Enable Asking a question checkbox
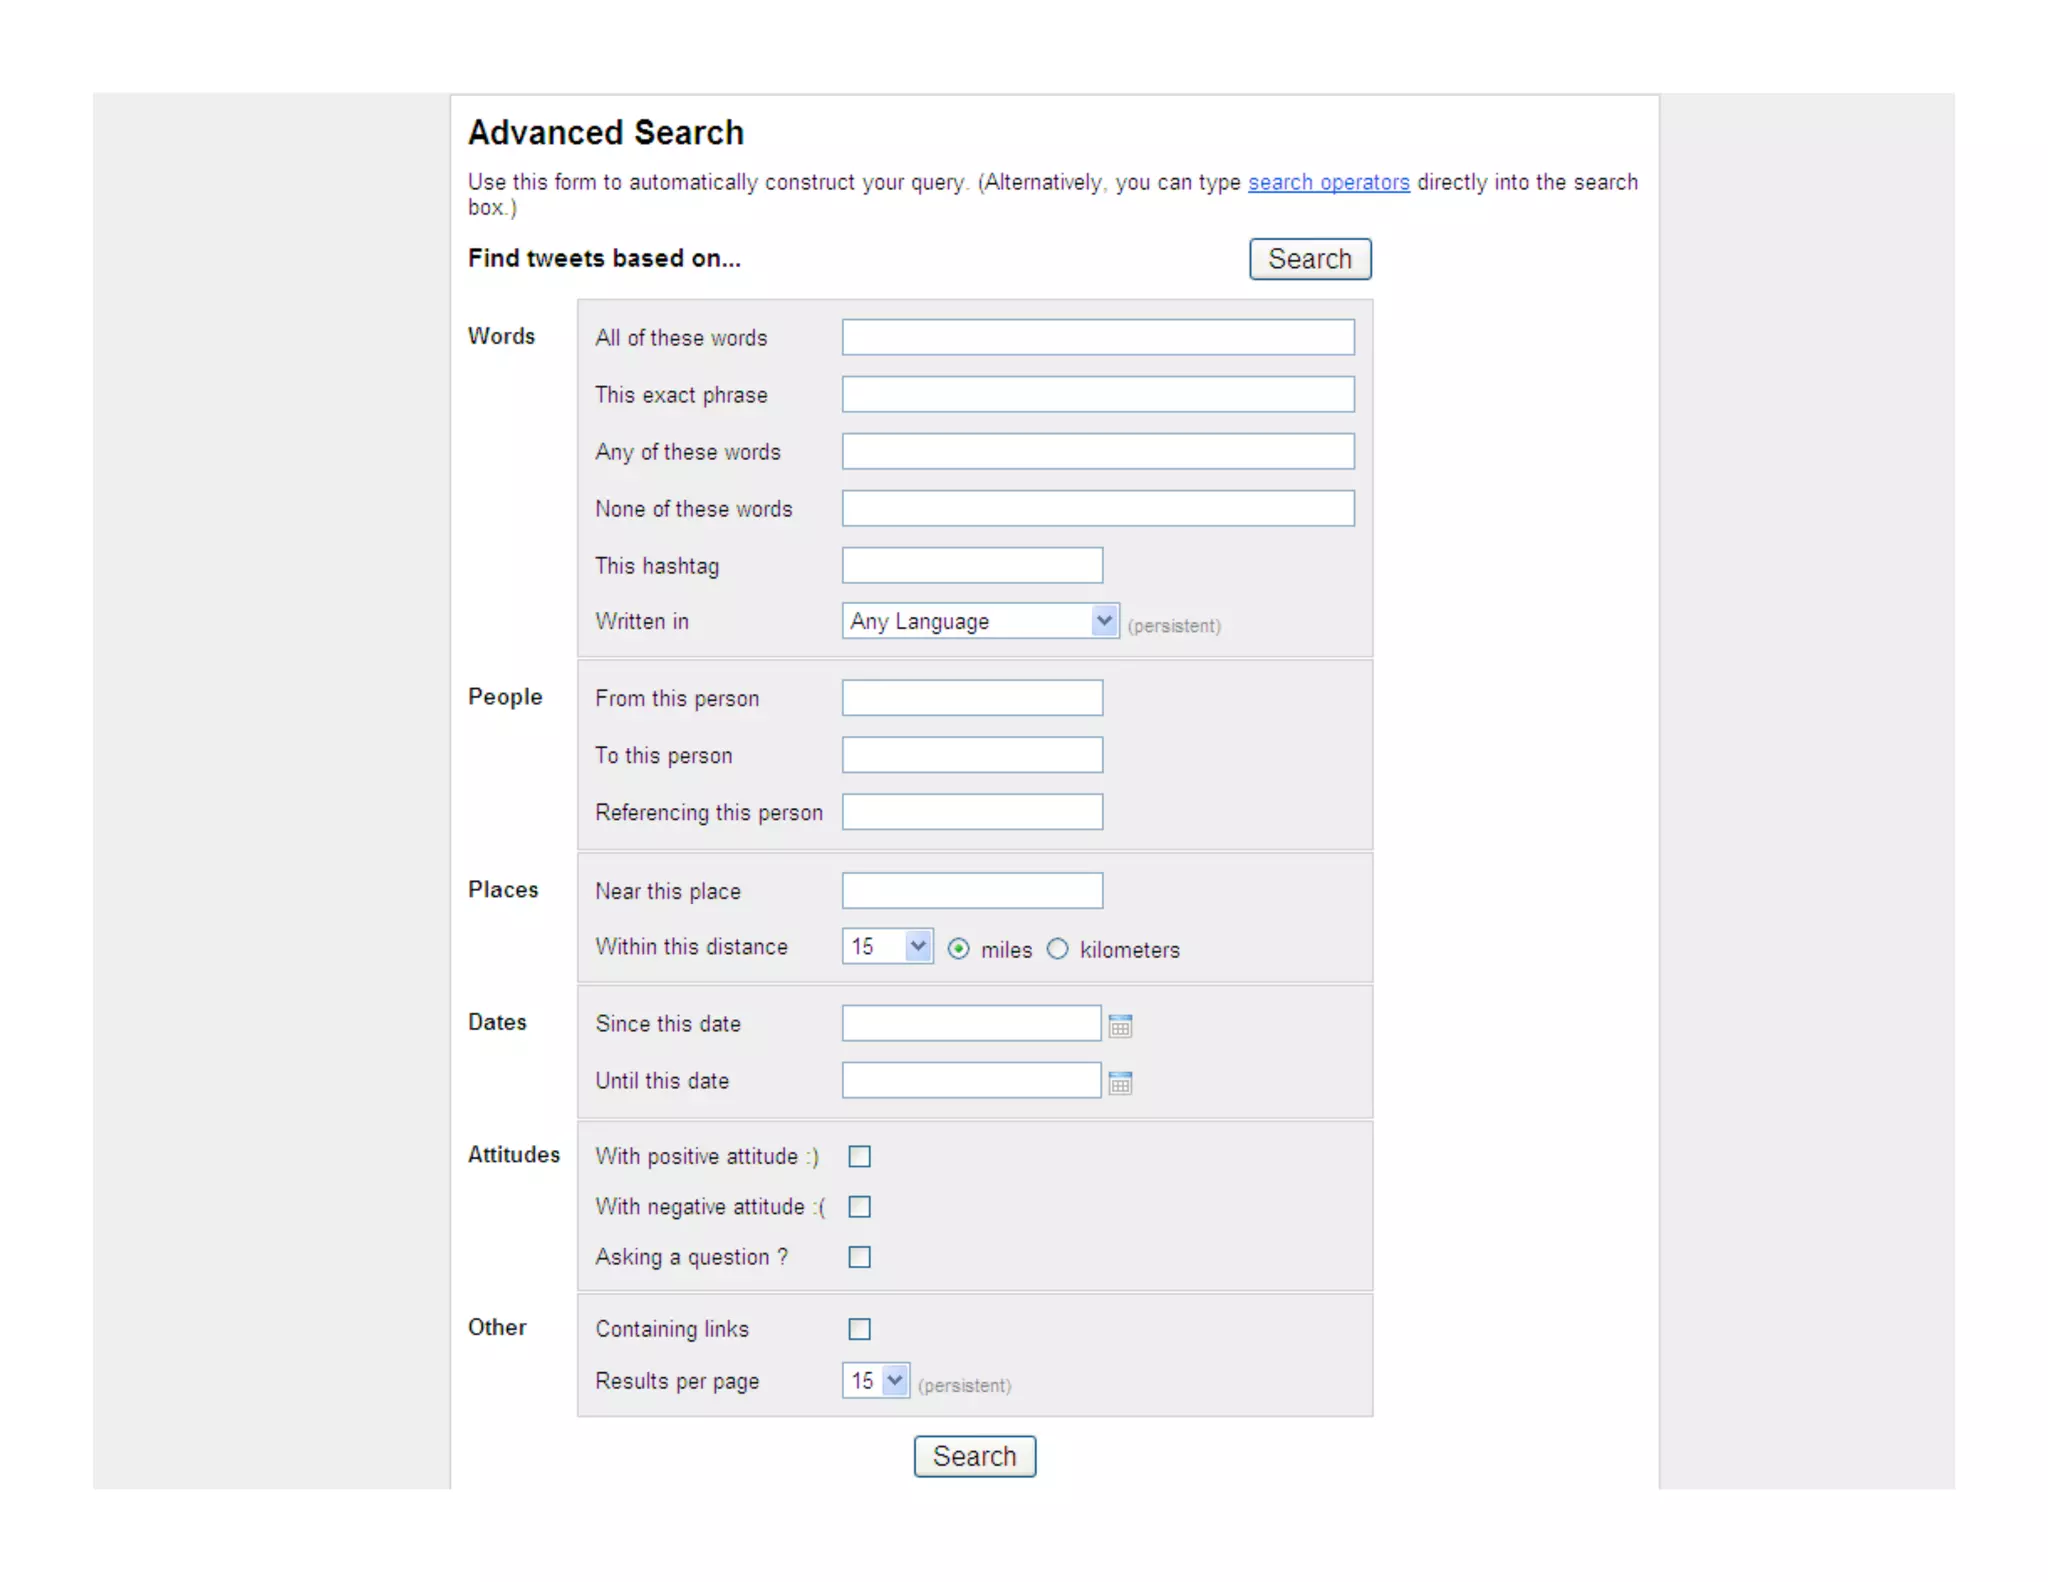Viewport: 2048px width, 1582px height. [859, 1256]
